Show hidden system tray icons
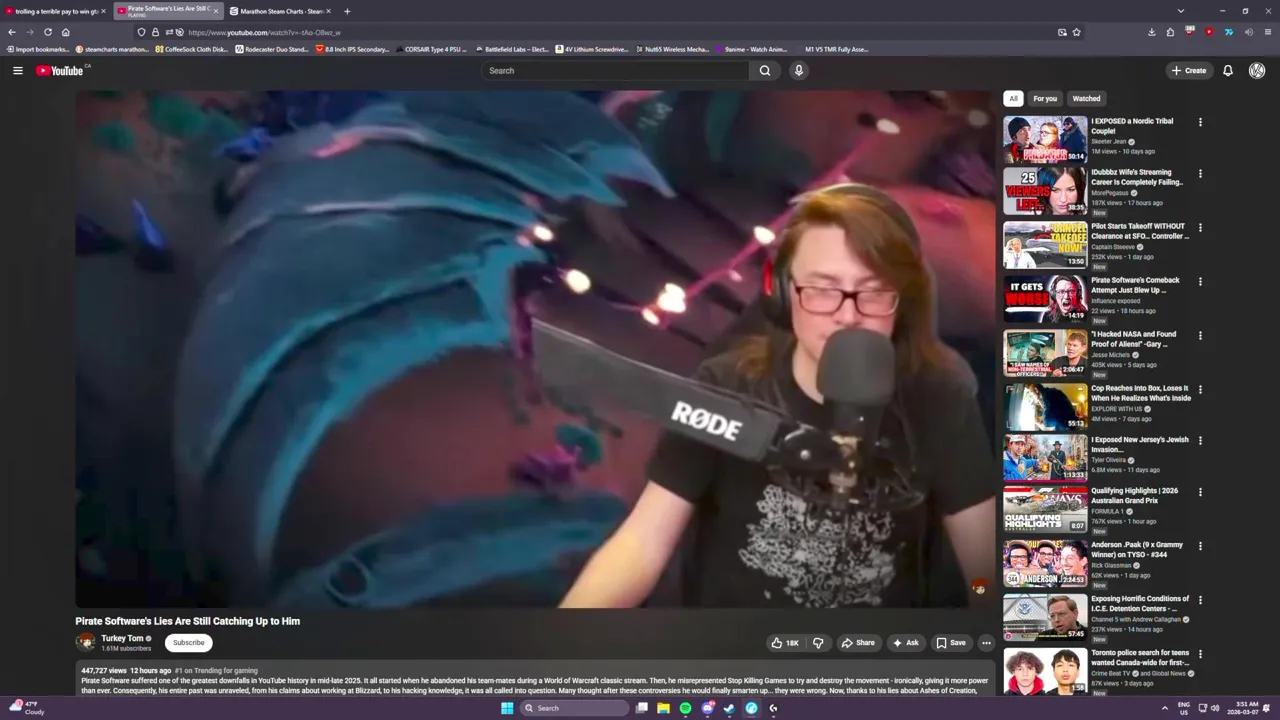The height and width of the screenshot is (720, 1280). [1165, 708]
